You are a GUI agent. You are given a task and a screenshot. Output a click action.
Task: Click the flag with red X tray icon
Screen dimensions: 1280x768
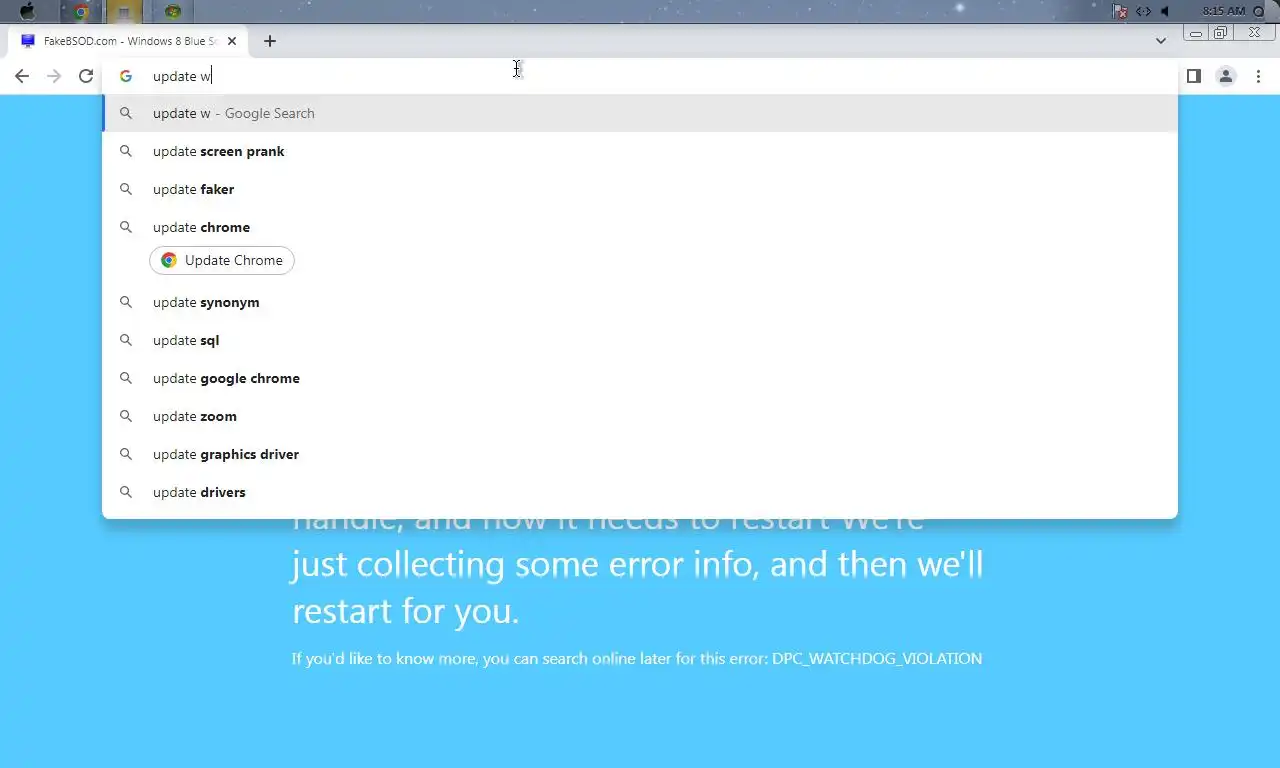click(x=1119, y=11)
